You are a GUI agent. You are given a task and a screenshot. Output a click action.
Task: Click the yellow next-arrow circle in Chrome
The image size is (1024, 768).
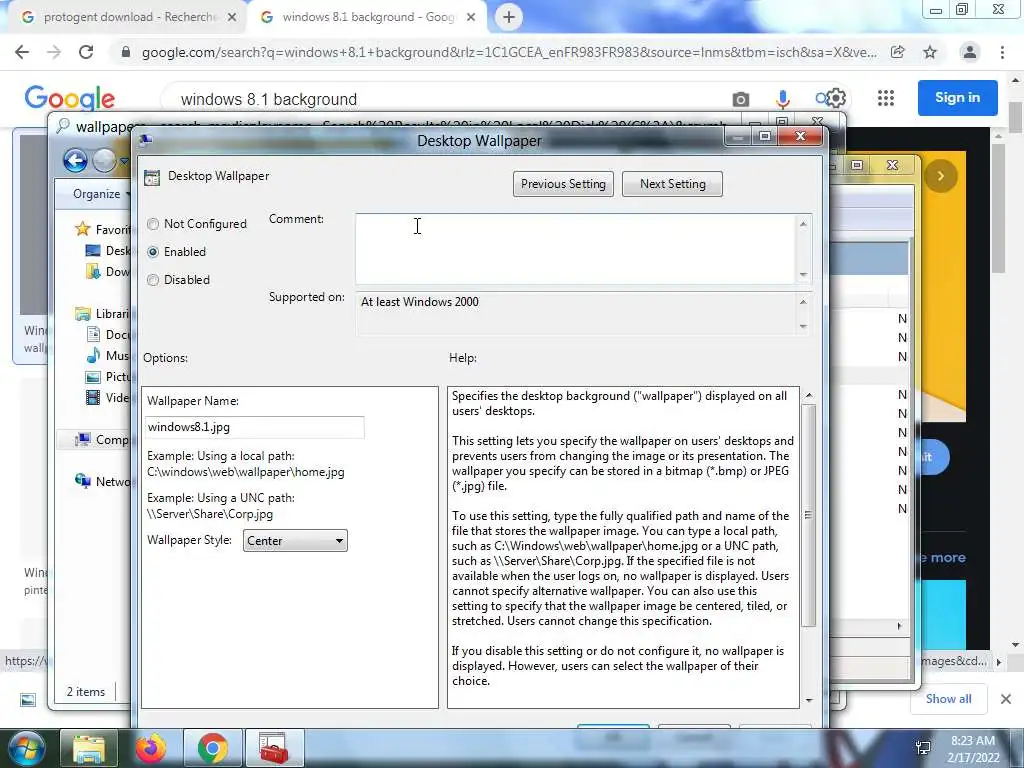(940, 176)
